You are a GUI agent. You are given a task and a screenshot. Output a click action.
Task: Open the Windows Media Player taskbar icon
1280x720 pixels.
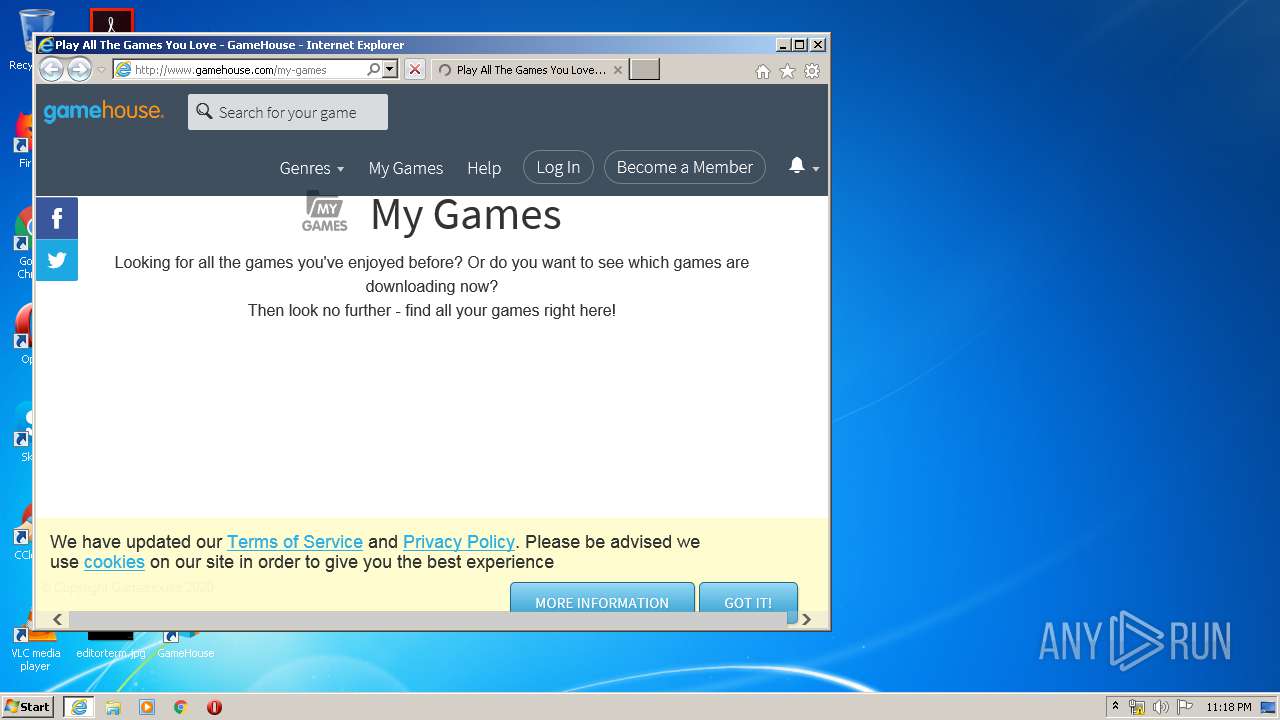(x=147, y=706)
